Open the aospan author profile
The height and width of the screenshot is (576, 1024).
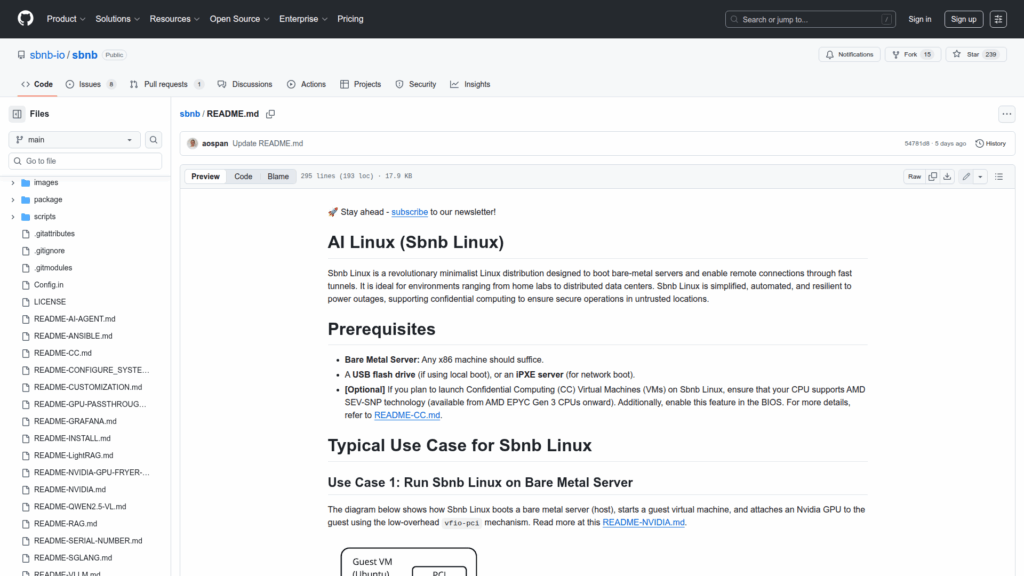tap(215, 144)
